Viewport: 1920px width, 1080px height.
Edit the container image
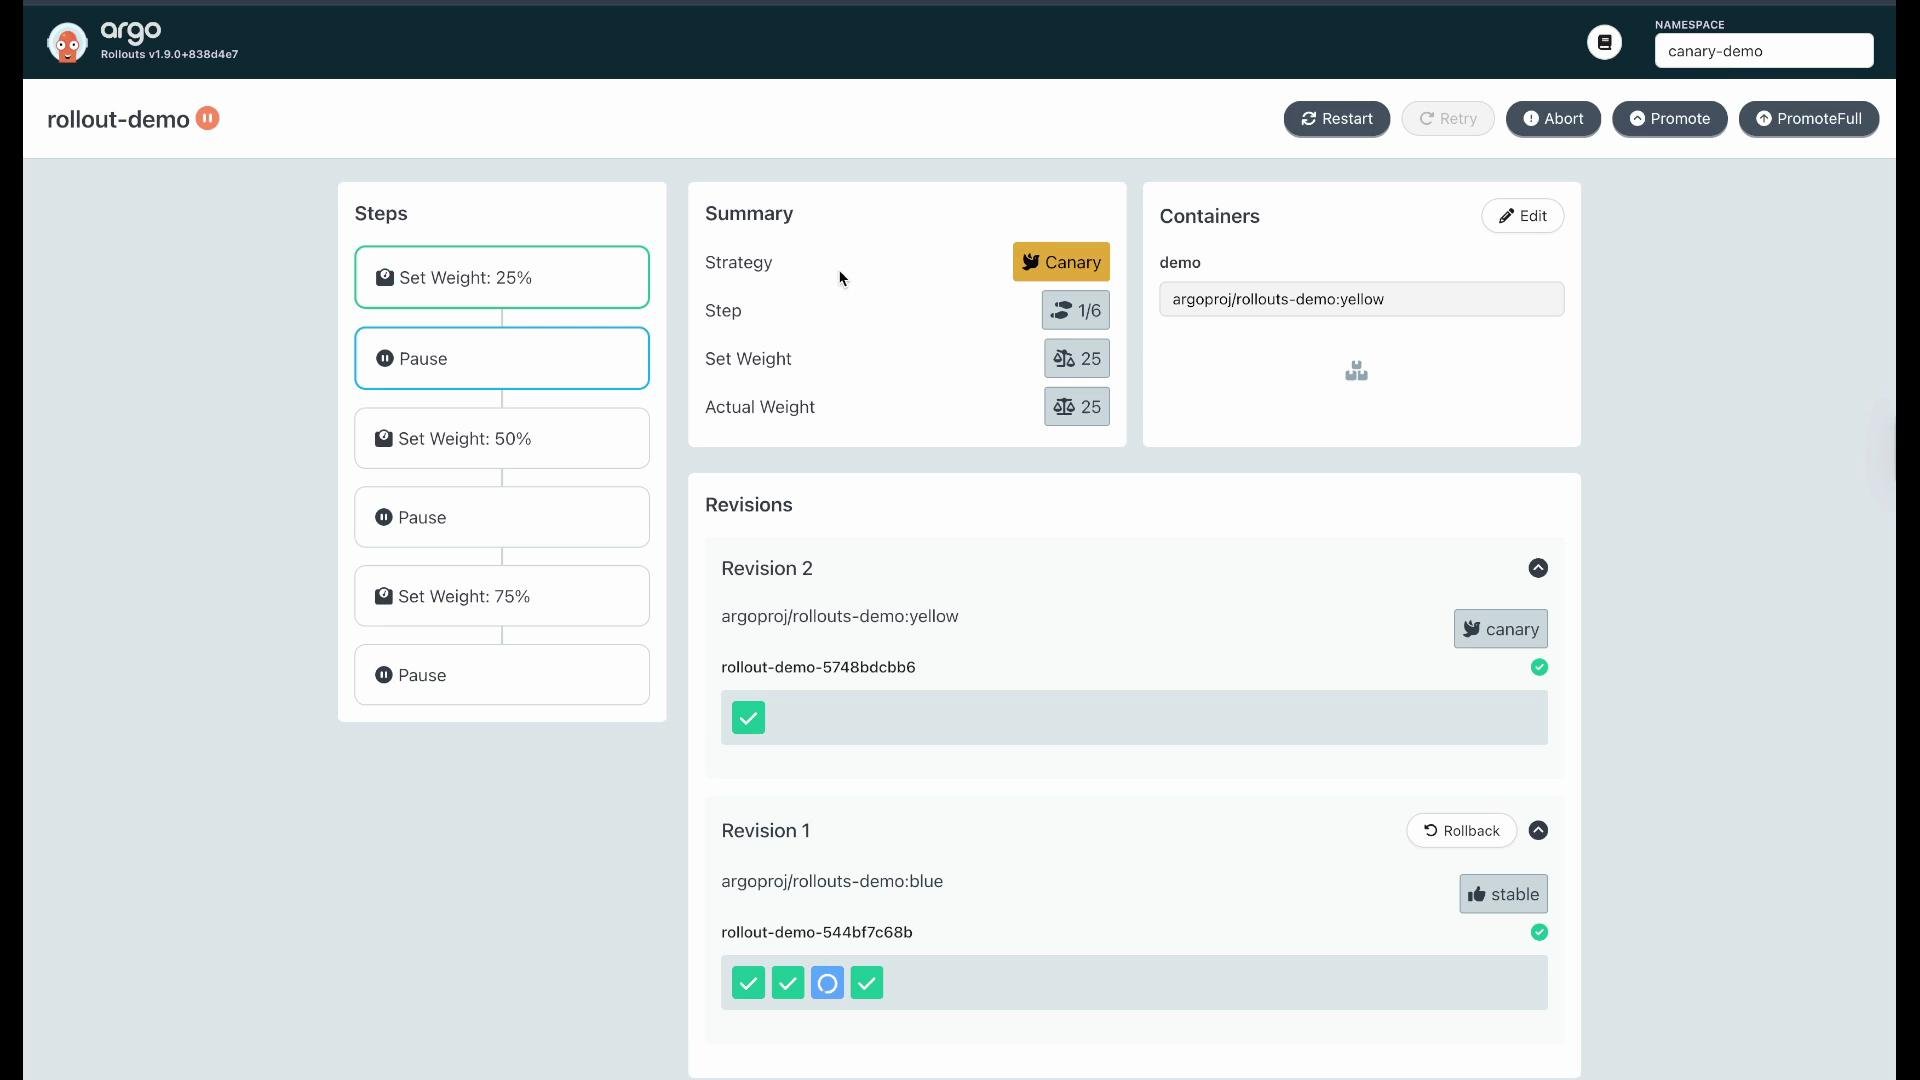coord(1523,216)
